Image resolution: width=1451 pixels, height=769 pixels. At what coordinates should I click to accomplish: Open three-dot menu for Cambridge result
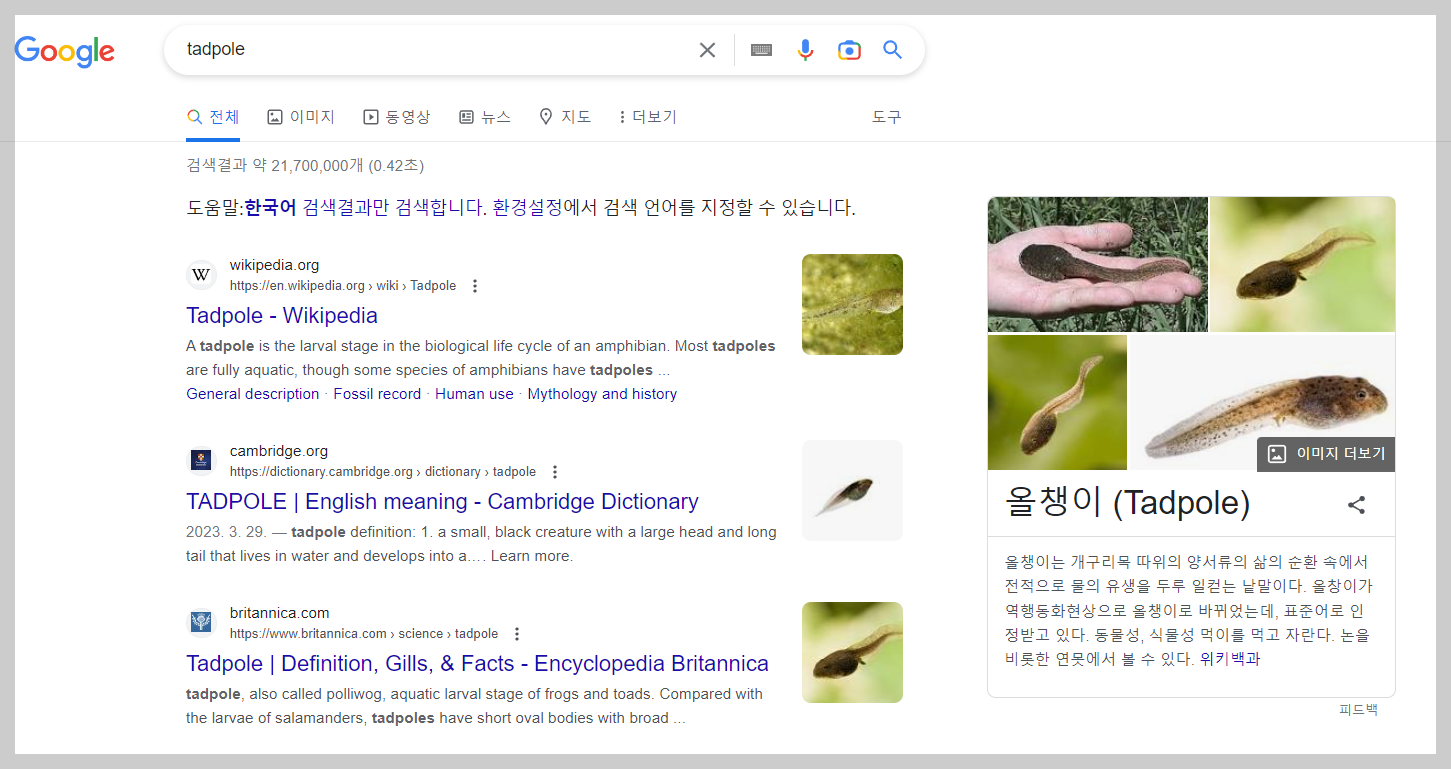coord(555,472)
